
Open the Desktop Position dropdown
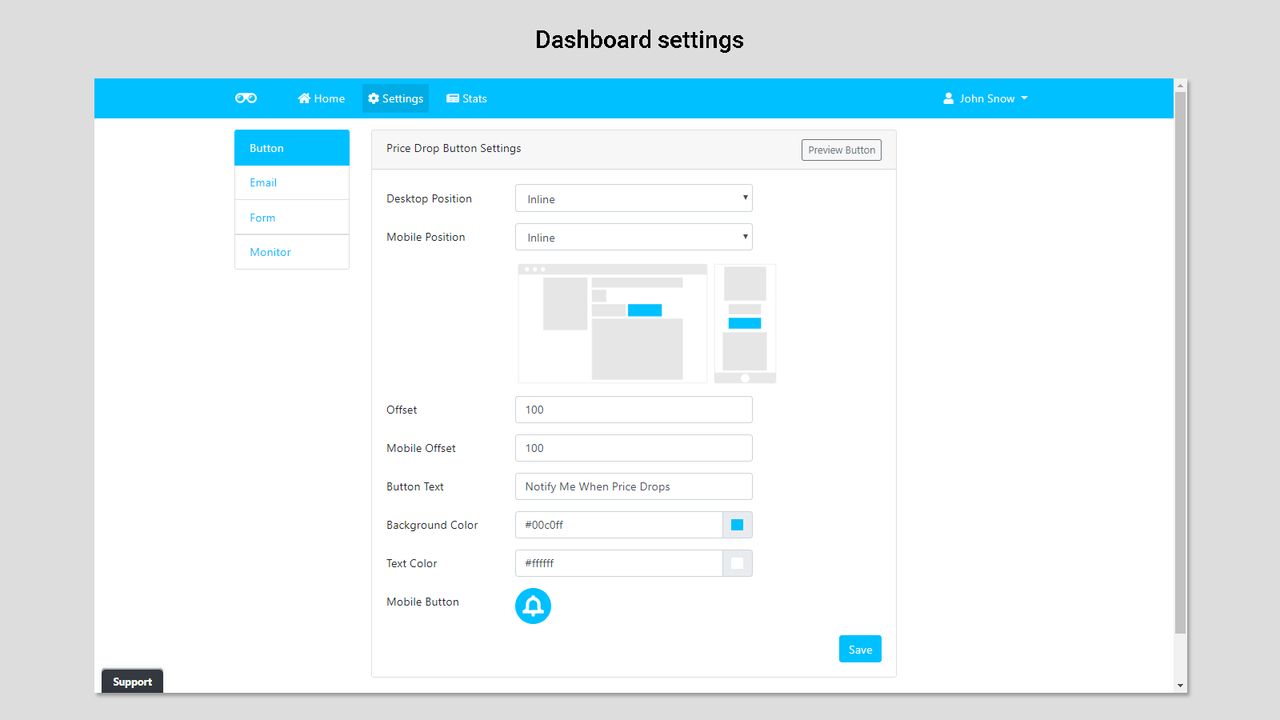pos(633,198)
